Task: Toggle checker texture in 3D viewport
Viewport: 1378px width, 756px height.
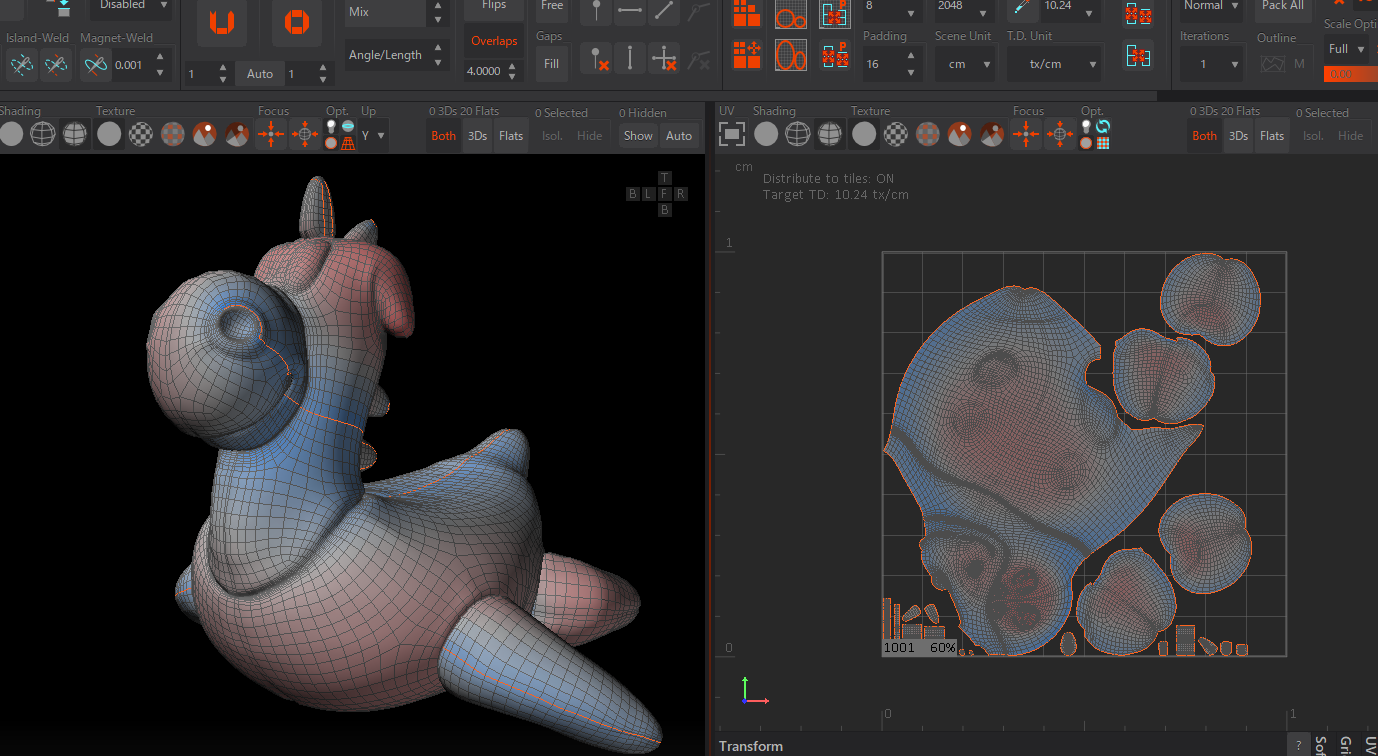Action: (141, 134)
